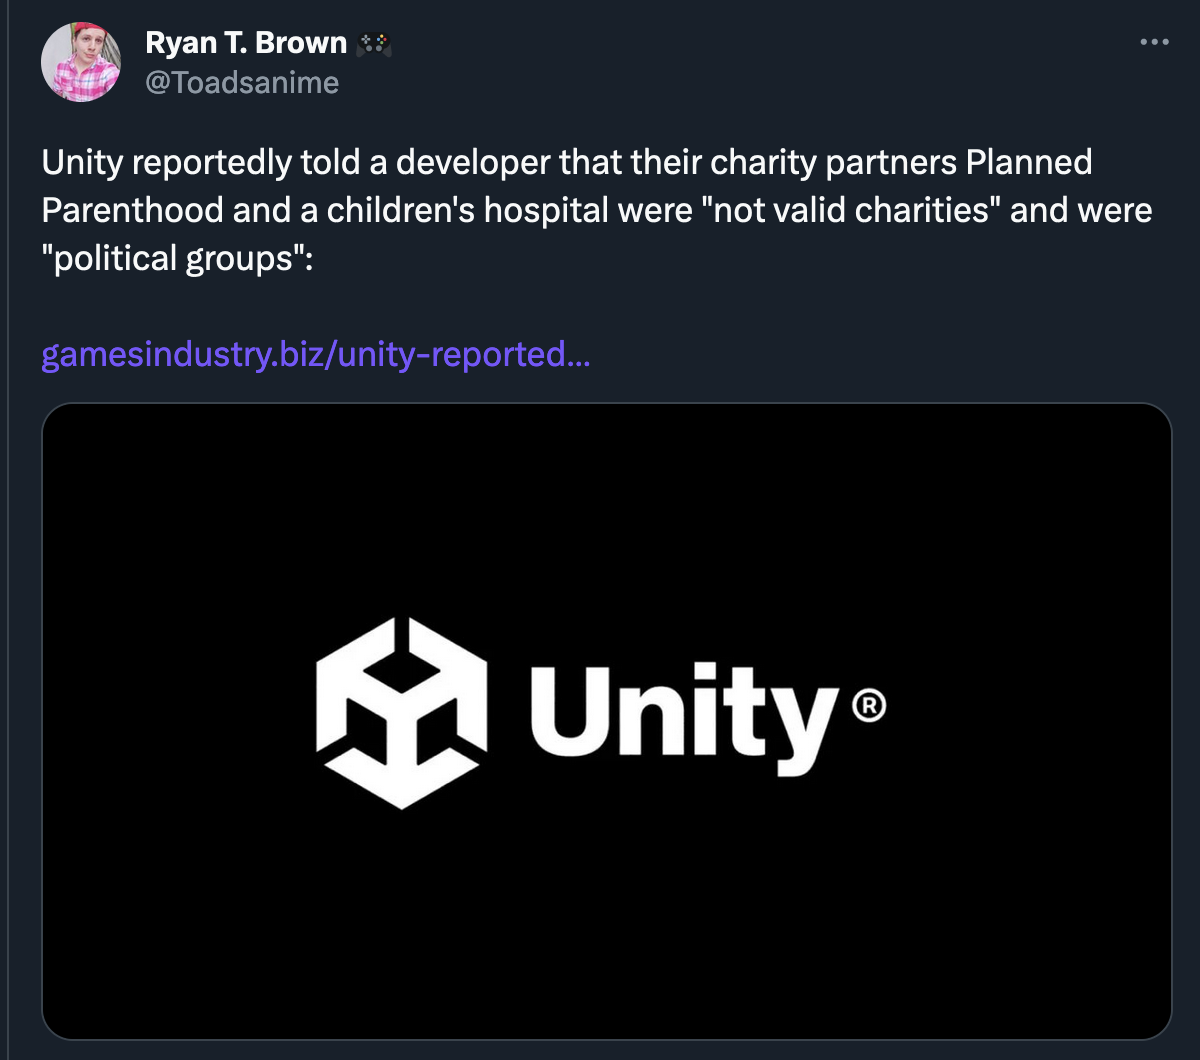This screenshot has width=1200, height=1060.
Task: Open the gamesindustry.biz article link
Action: 315,355
